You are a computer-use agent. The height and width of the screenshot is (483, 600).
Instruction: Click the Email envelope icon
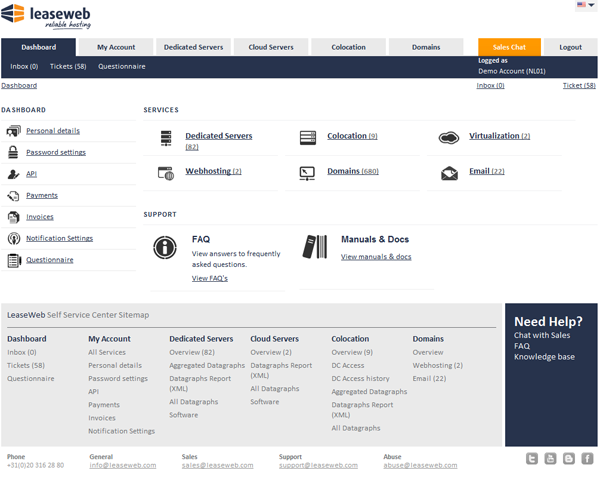(x=449, y=173)
